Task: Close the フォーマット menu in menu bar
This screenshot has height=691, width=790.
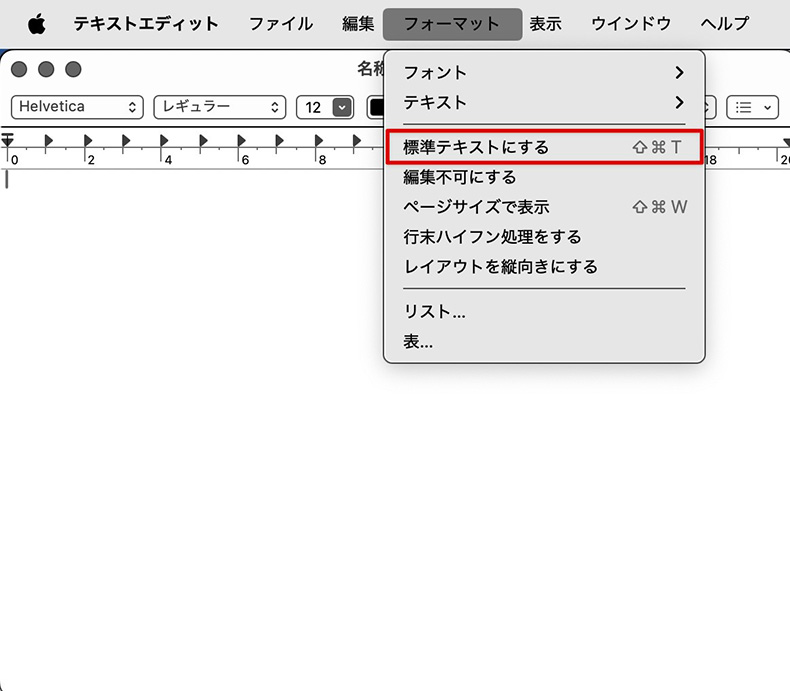Action: pyautogui.click(x=452, y=24)
